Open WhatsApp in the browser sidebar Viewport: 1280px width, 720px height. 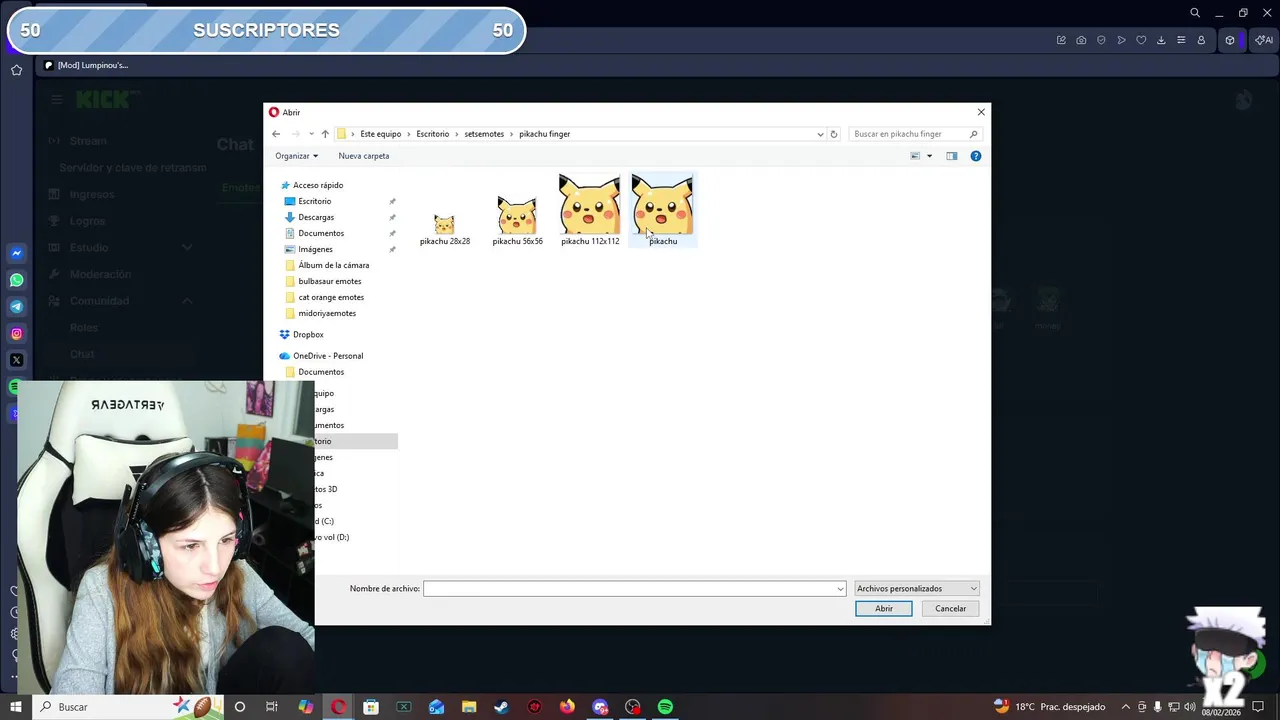(x=16, y=280)
